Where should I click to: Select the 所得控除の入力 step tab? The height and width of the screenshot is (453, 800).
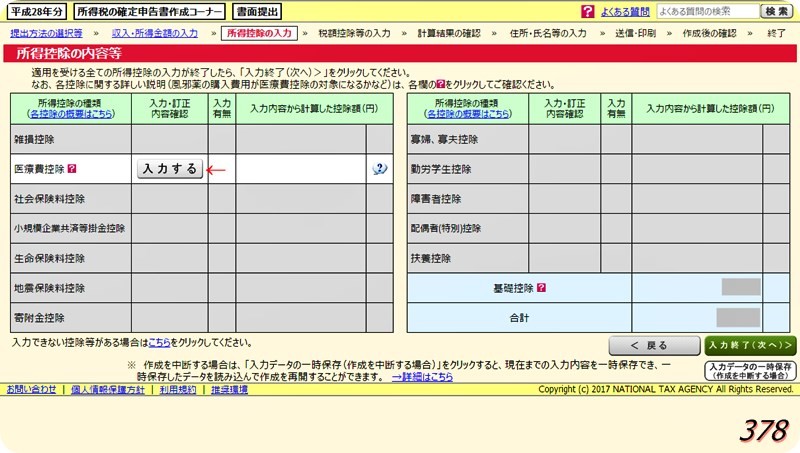(259, 33)
